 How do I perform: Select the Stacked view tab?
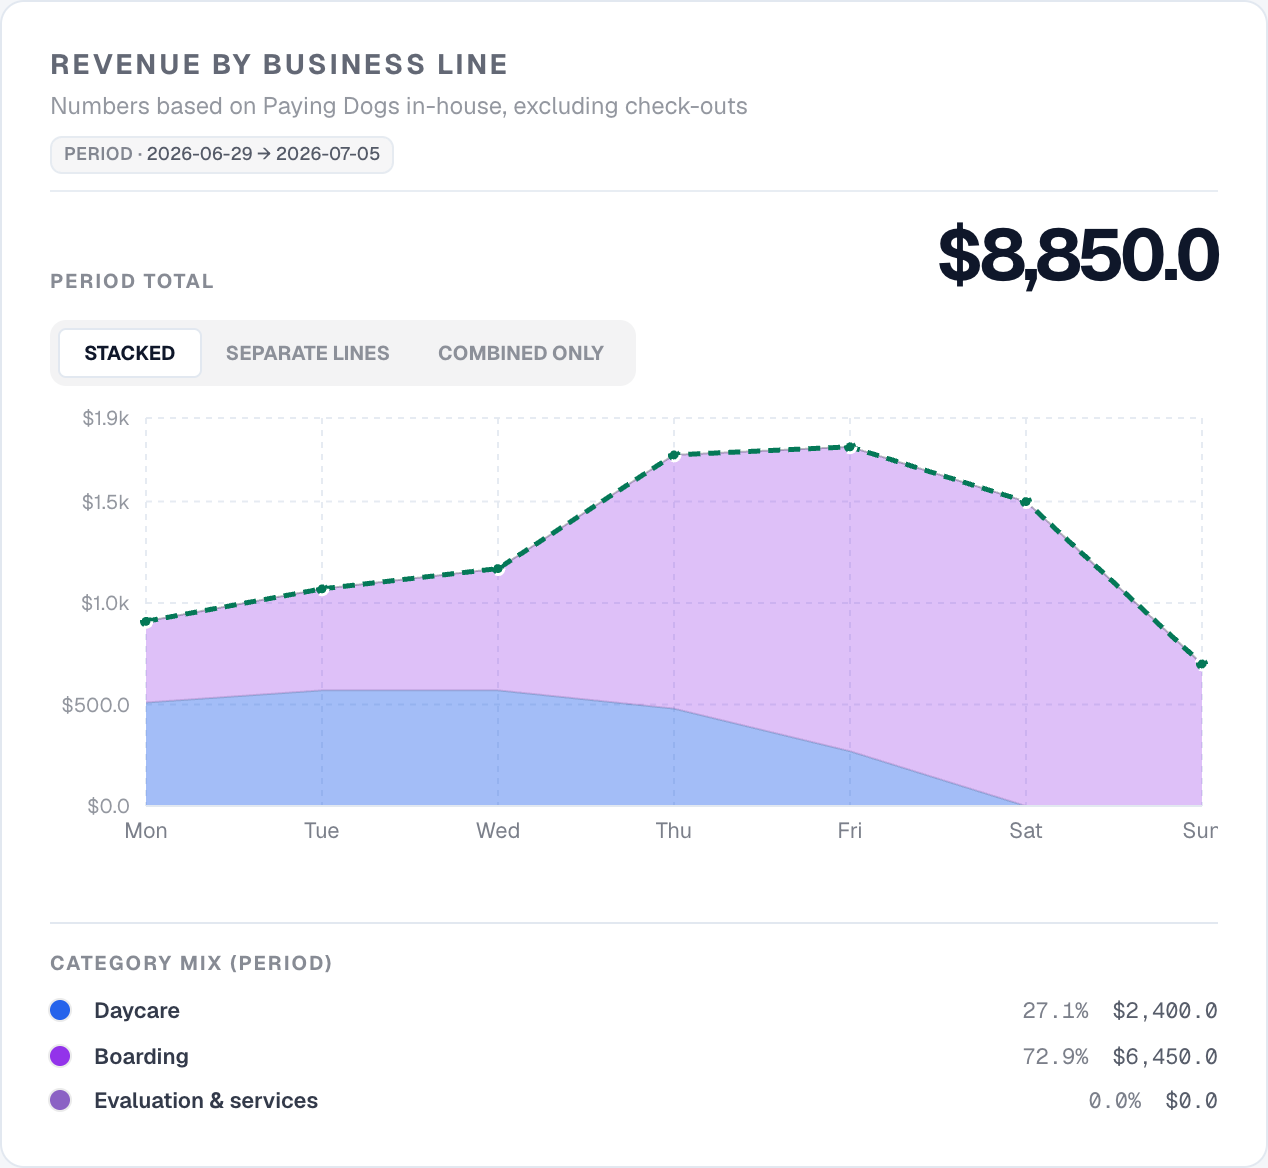(x=130, y=353)
